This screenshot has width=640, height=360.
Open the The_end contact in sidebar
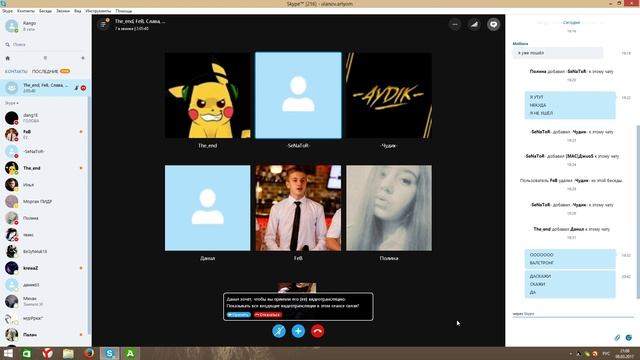click(x=45, y=168)
